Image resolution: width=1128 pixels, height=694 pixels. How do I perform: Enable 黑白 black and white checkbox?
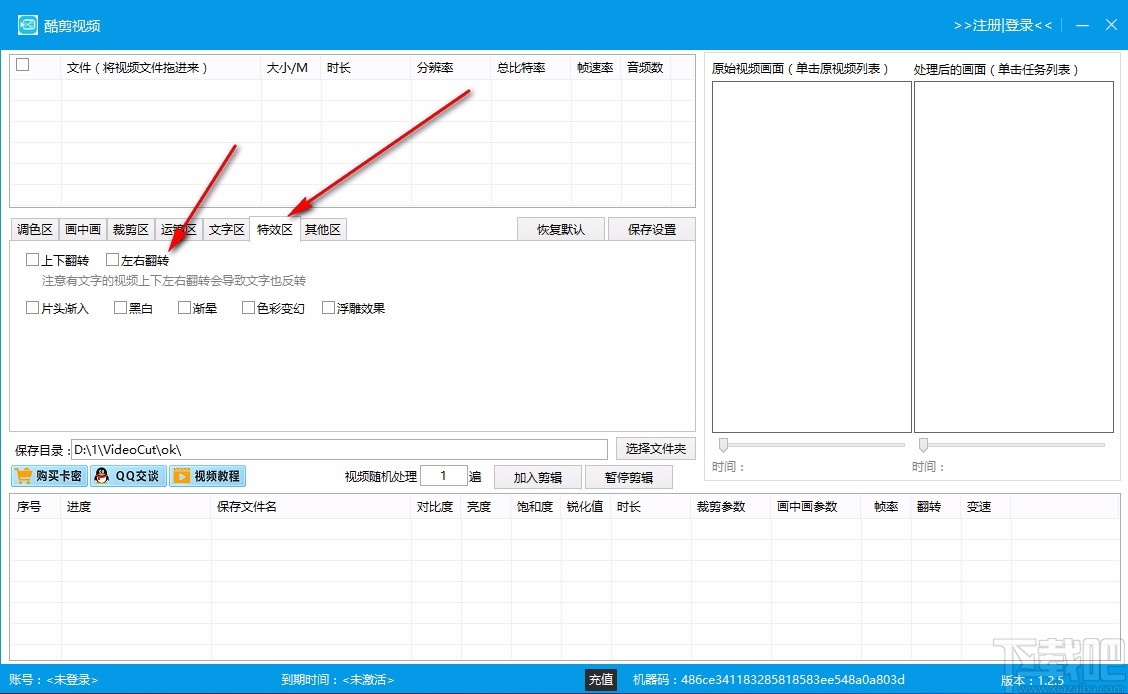click(x=120, y=308)
